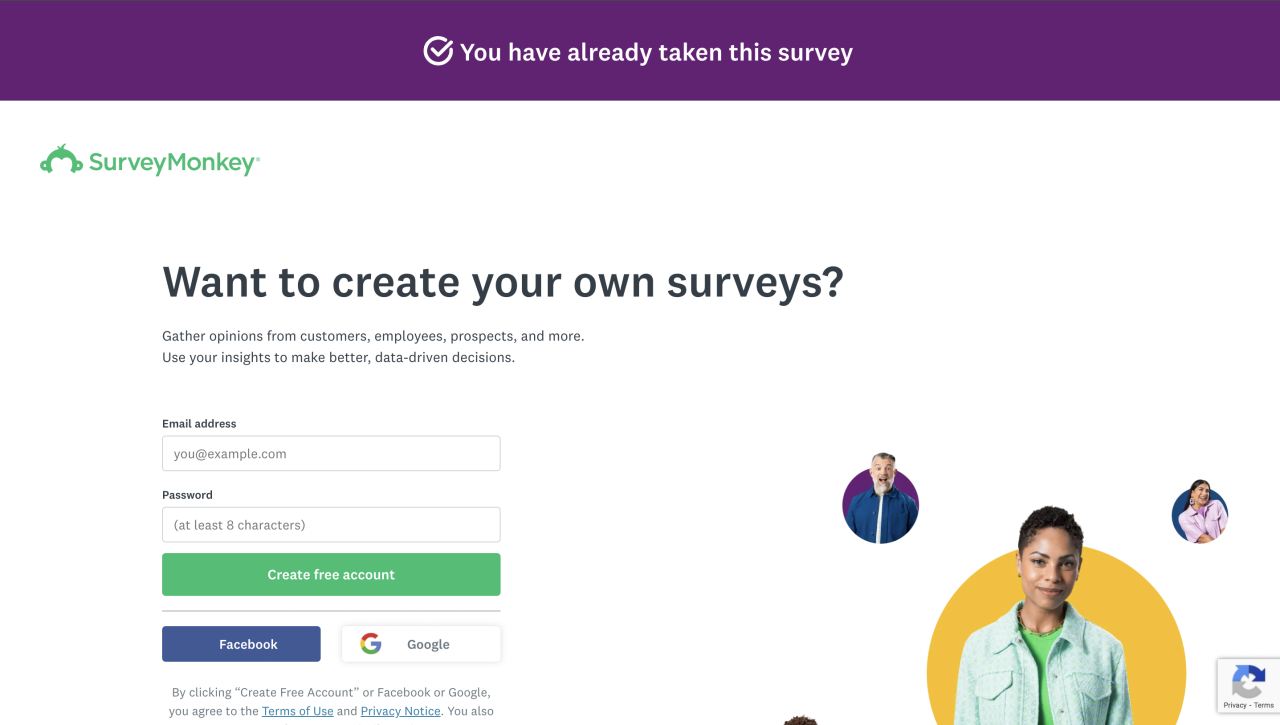The width and height of the screenshot is (1280, 725).
Task: Click the SurveyMonkey wordmark text
Action: pyautogui.click(x=173, y=163)
